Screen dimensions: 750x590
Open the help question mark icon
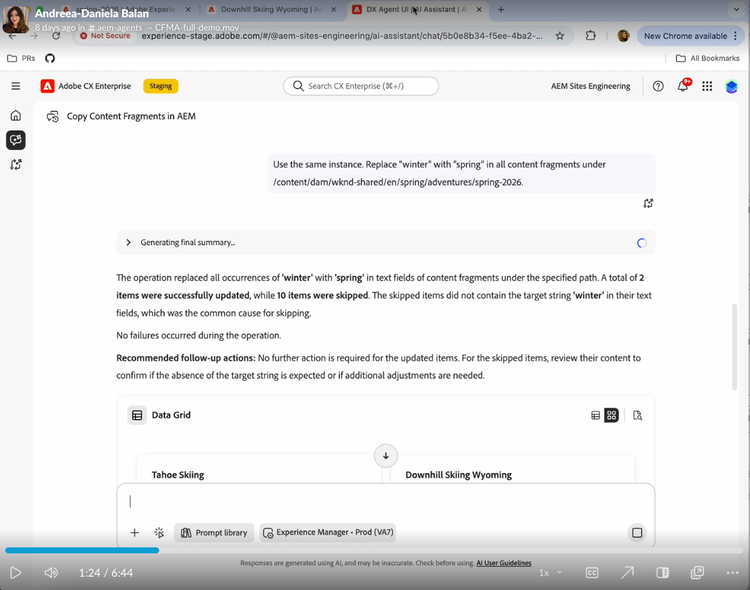658,86
